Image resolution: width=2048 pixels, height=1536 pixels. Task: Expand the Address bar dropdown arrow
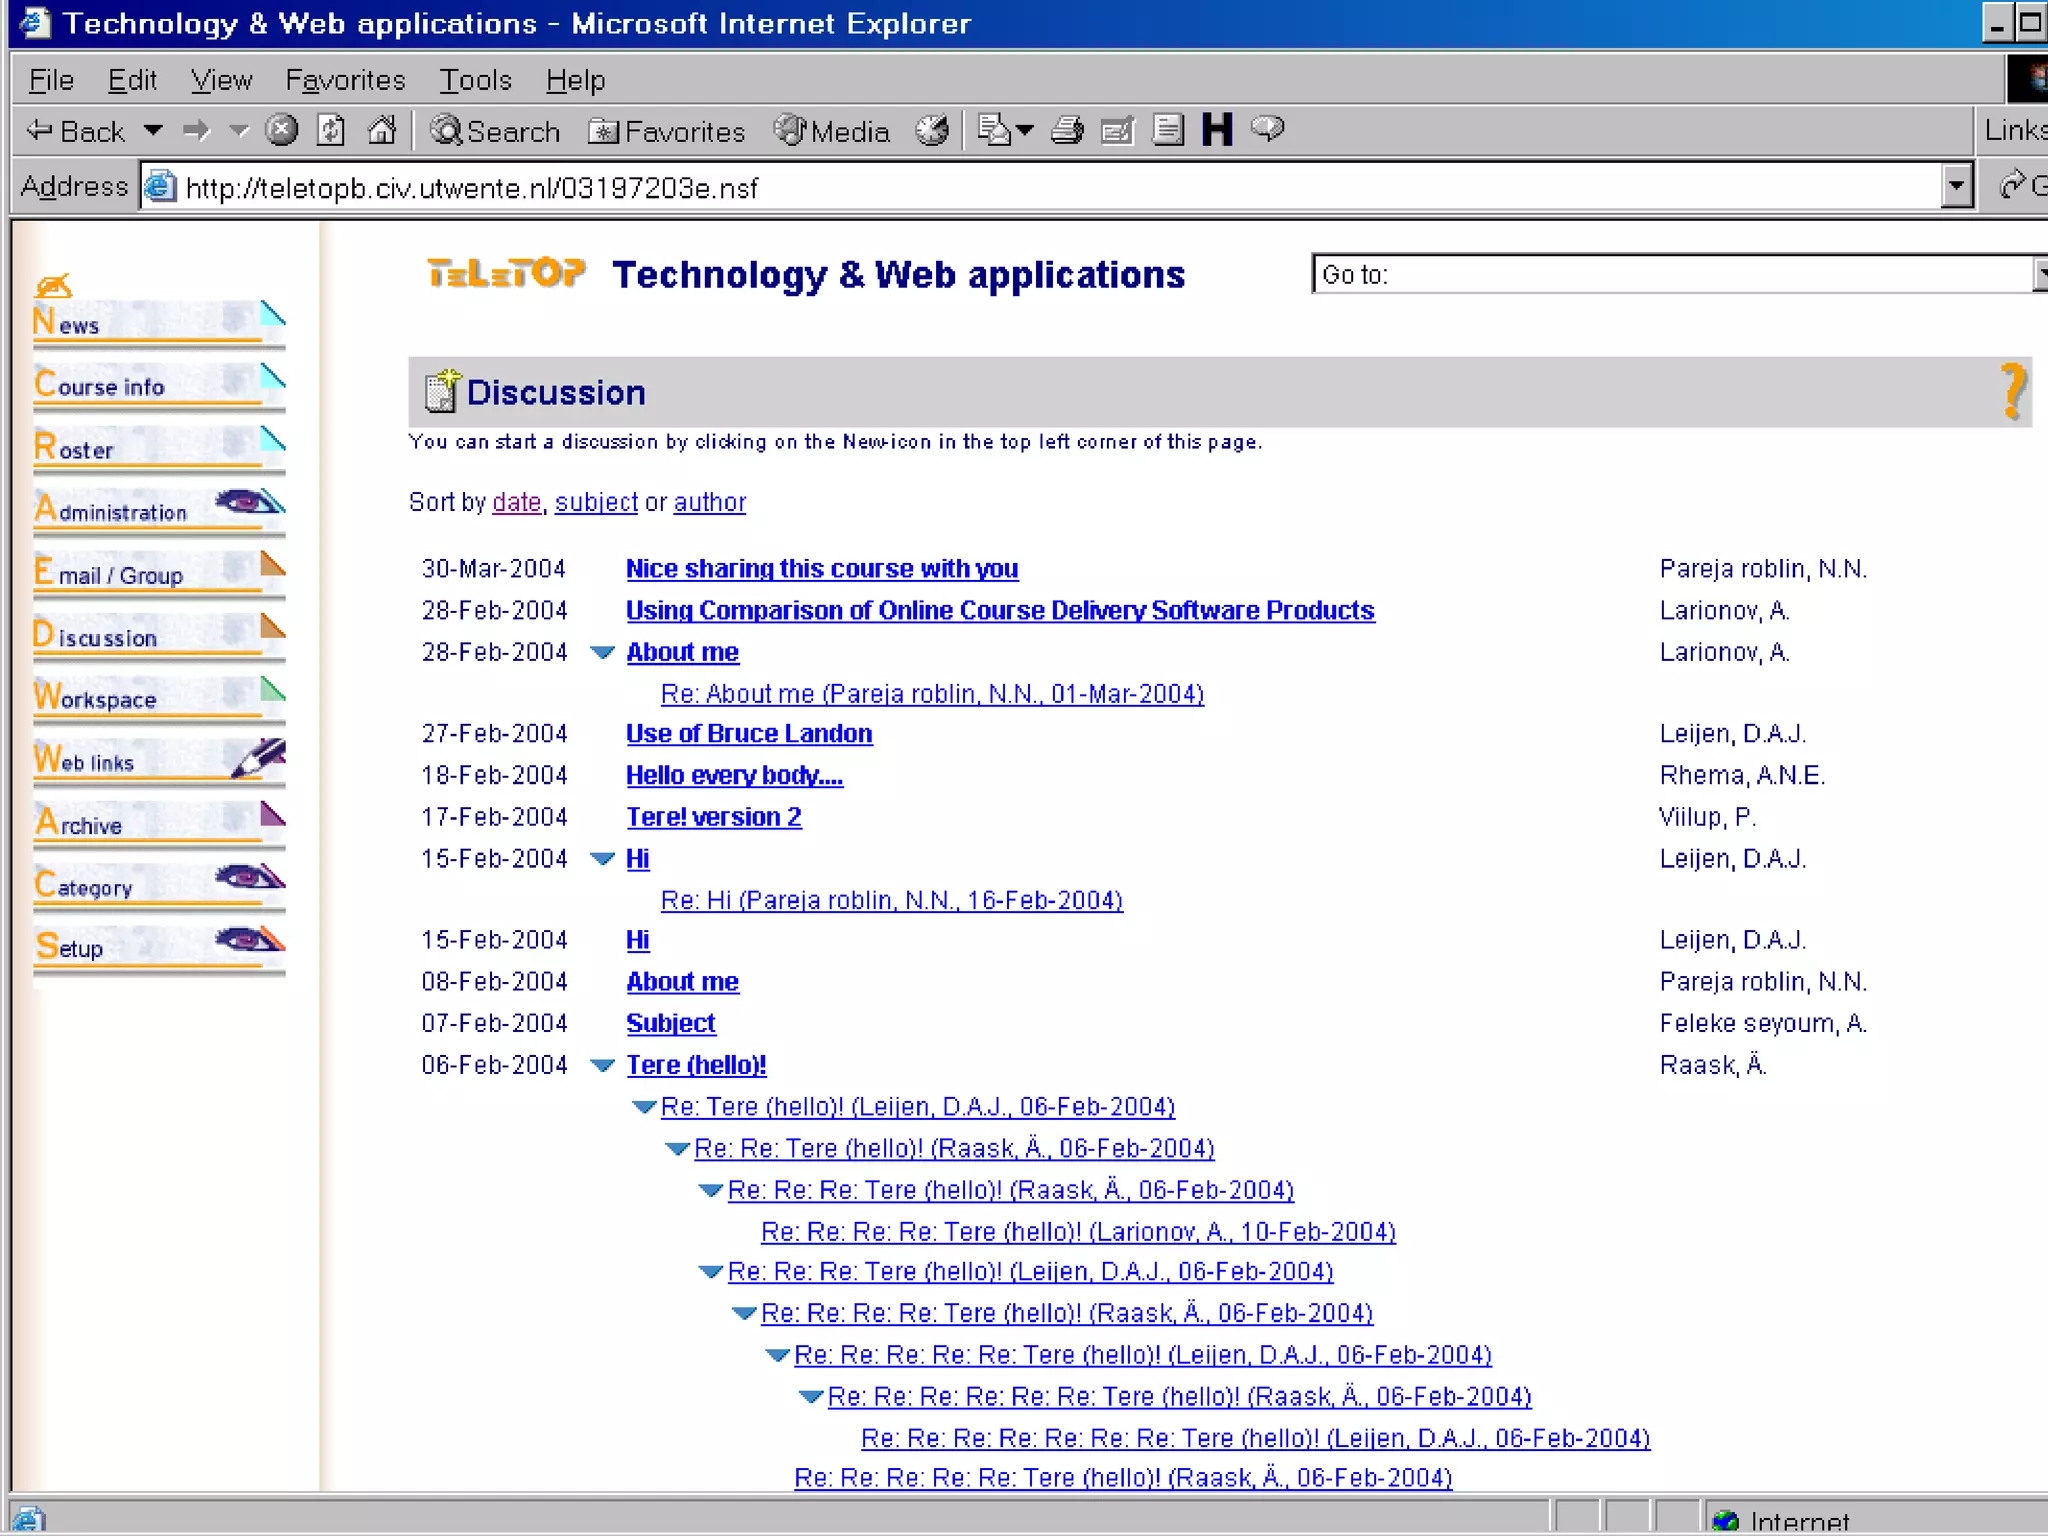1956,187
